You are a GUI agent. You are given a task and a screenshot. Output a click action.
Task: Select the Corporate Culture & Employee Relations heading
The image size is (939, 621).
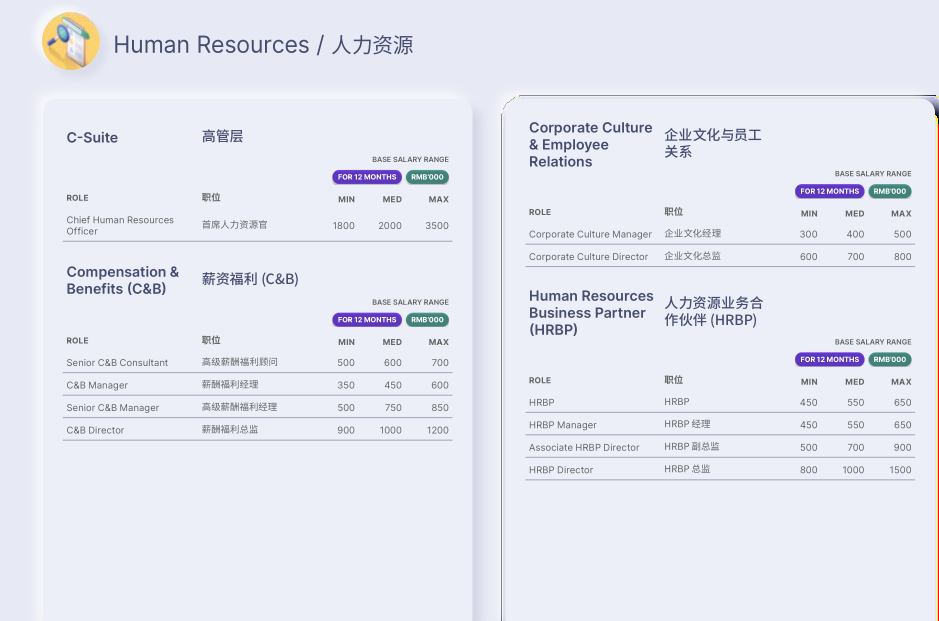(590, 145)
